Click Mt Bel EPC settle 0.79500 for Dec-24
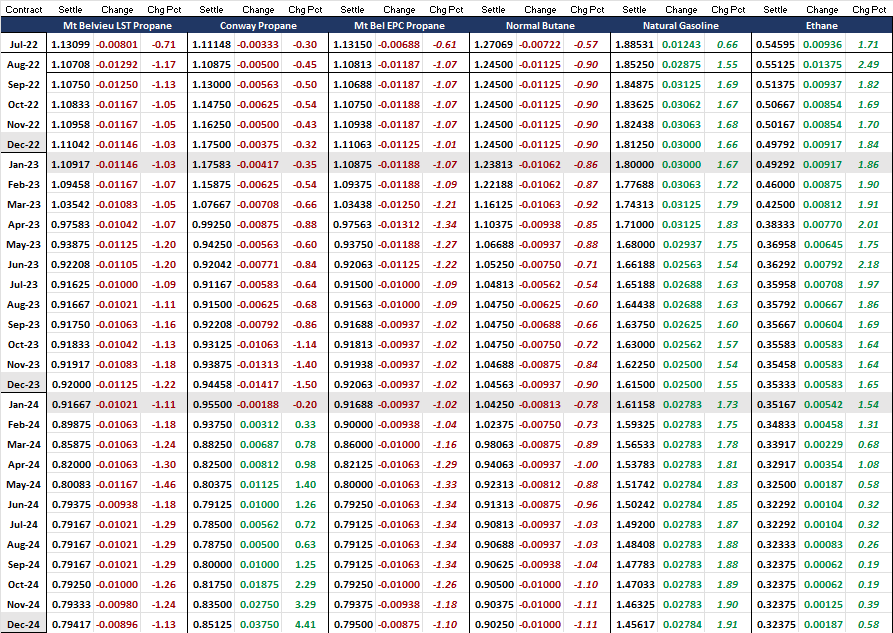Image resolution: width=893 pixels, height=633 pixels. pyautogui.click(x=353, y=624)
